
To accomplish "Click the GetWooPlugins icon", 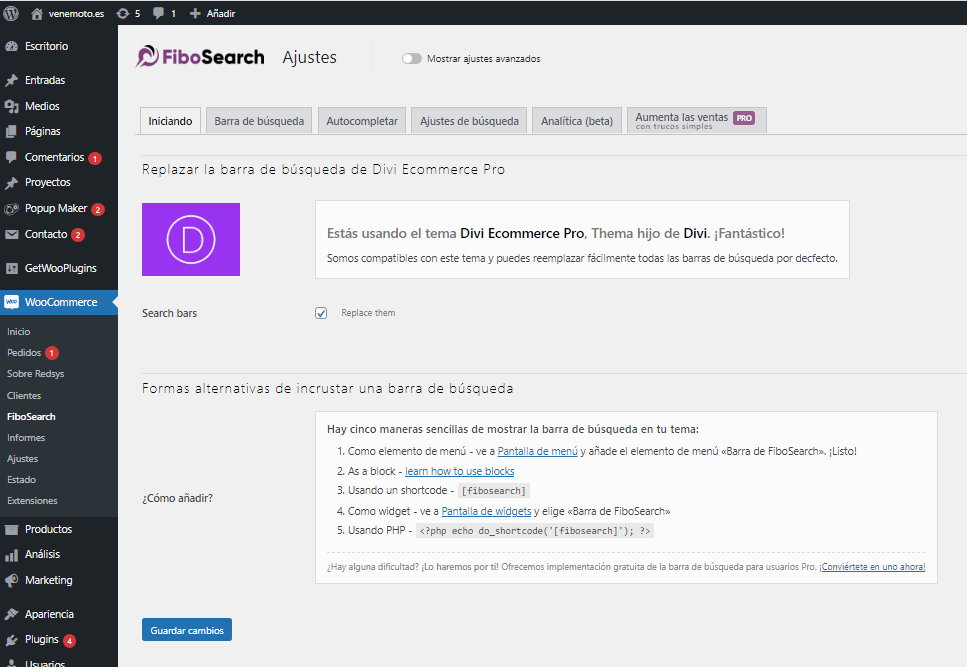I will [x=11, y=268].
